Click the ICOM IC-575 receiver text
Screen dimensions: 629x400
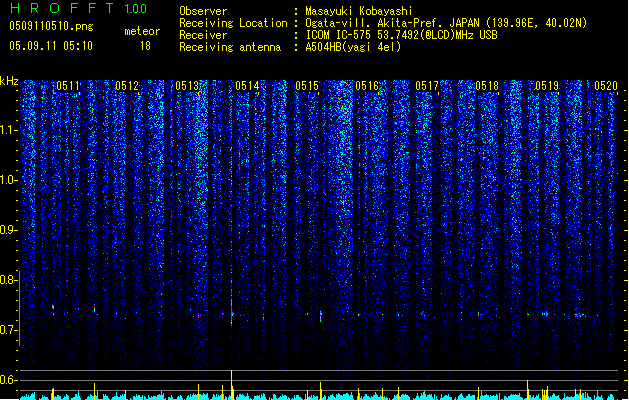pos(402,35)
